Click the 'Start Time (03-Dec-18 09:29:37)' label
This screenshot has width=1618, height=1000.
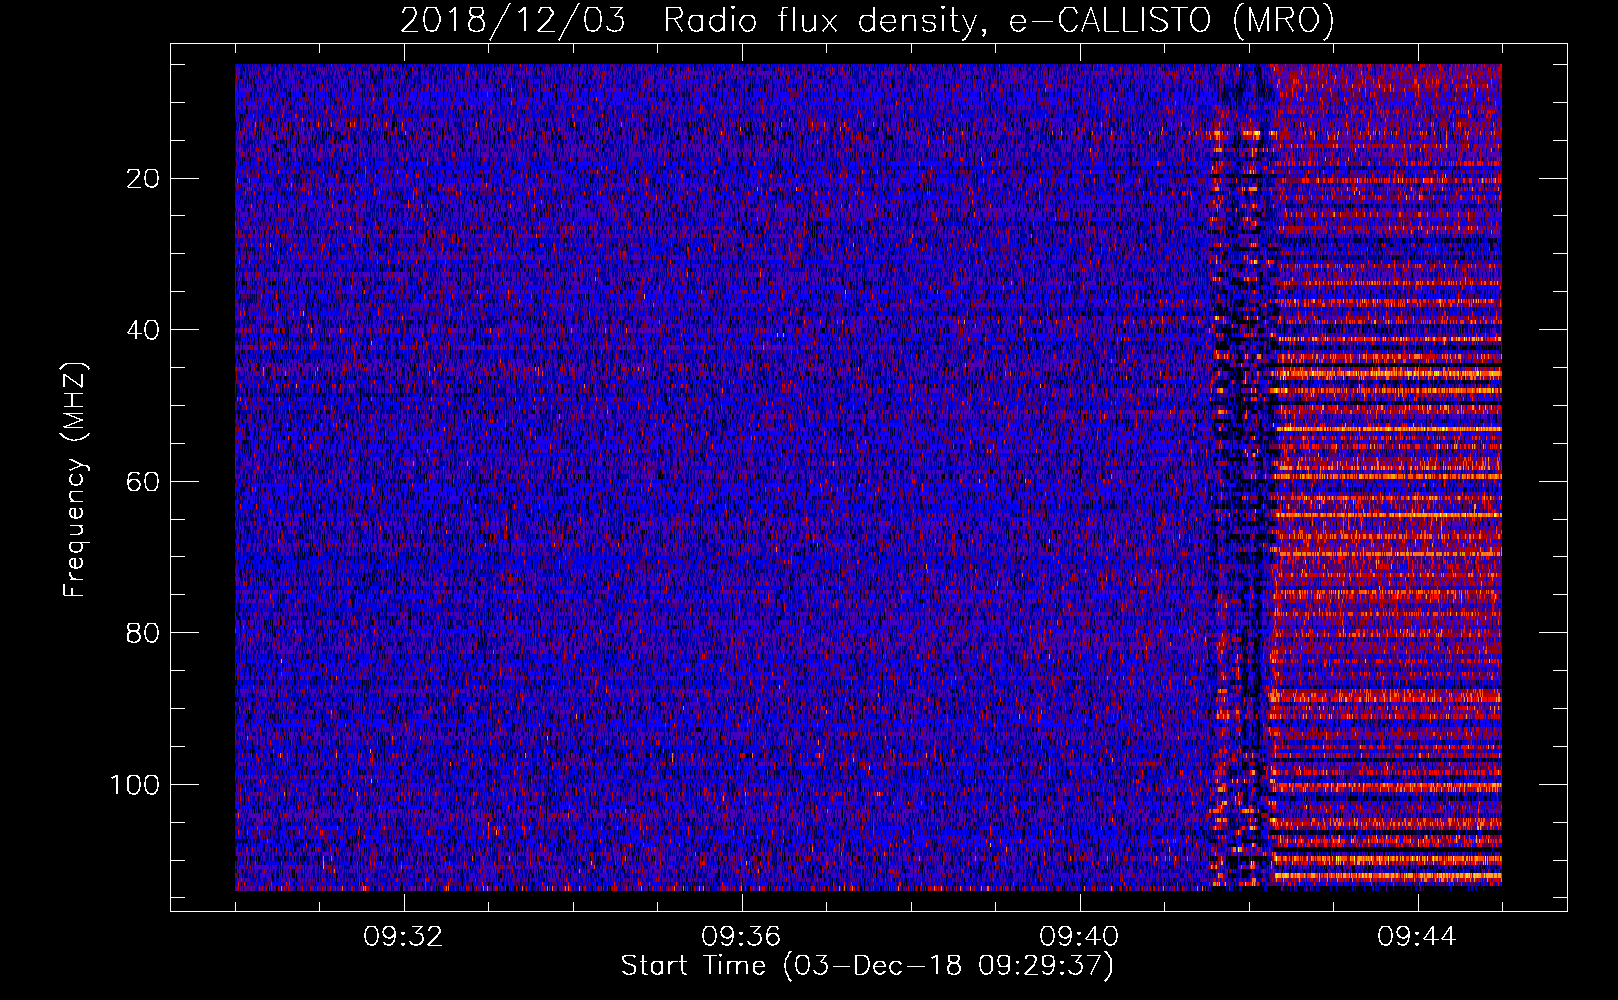click(x=867, y=966)
